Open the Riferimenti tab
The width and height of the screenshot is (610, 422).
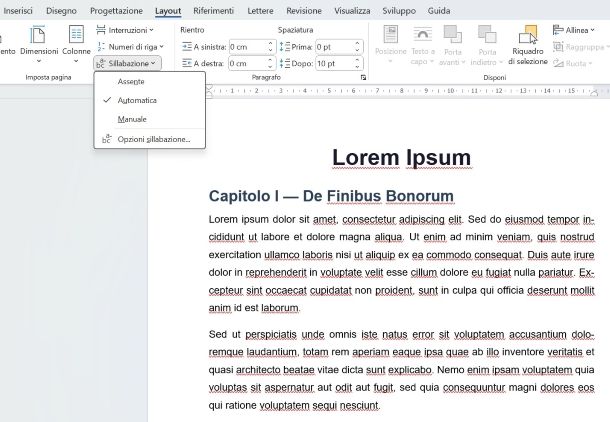214,11
